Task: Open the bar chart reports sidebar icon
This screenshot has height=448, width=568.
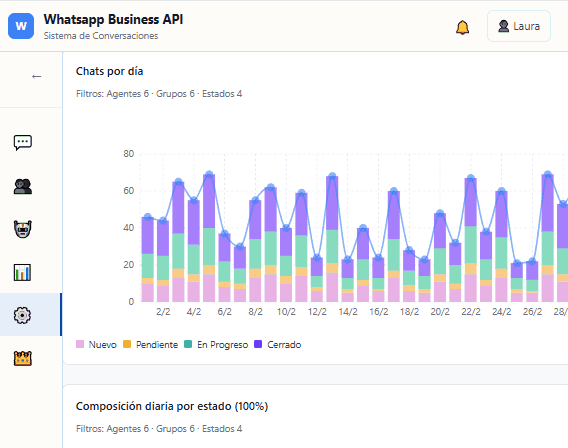Action: [x=22, y=272]
